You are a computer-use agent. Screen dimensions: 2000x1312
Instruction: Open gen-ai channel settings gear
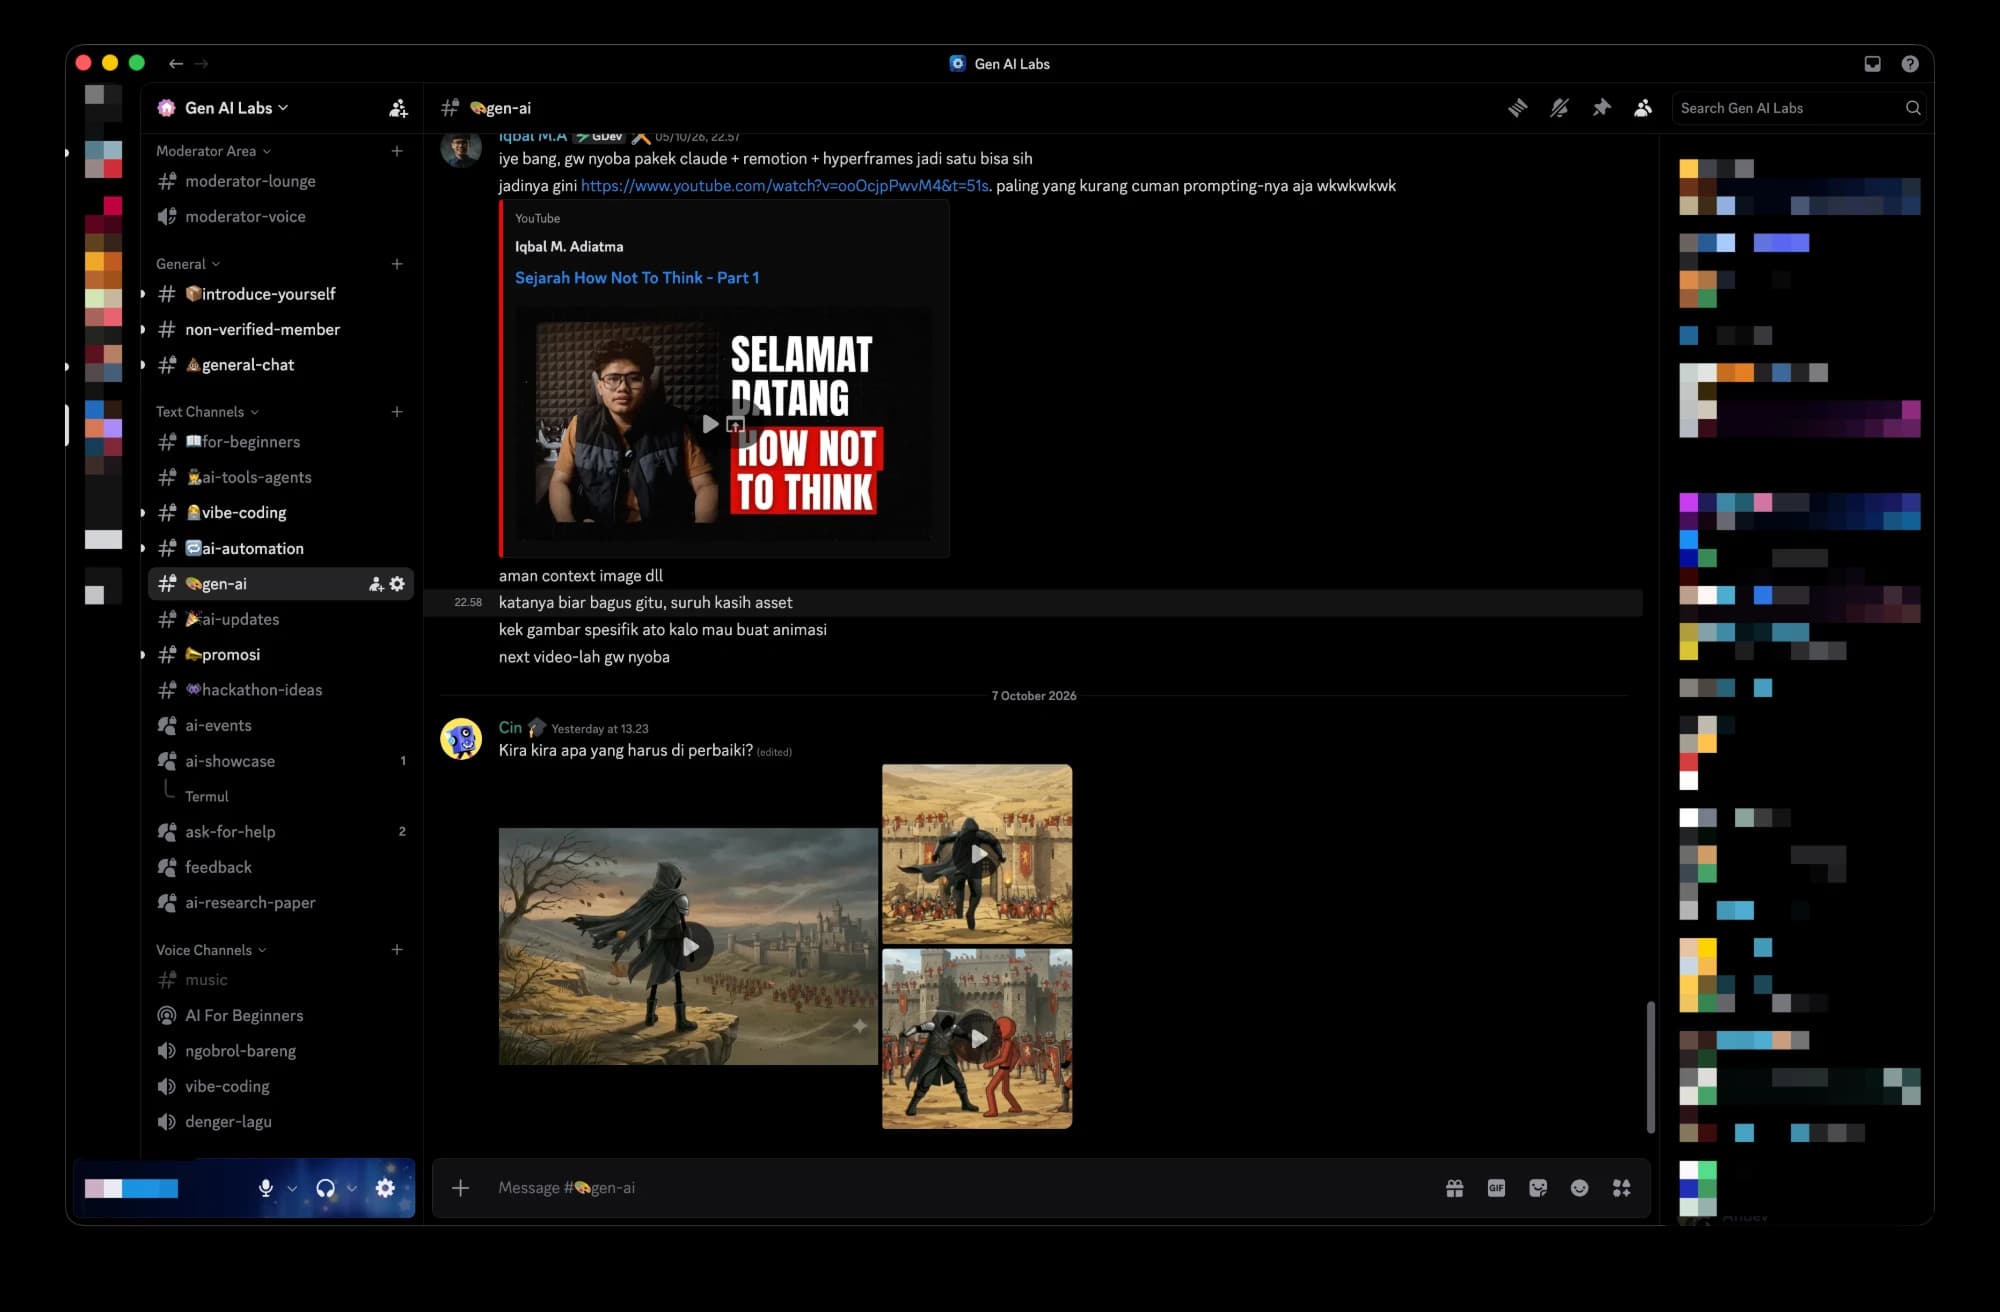coord(397,584)
